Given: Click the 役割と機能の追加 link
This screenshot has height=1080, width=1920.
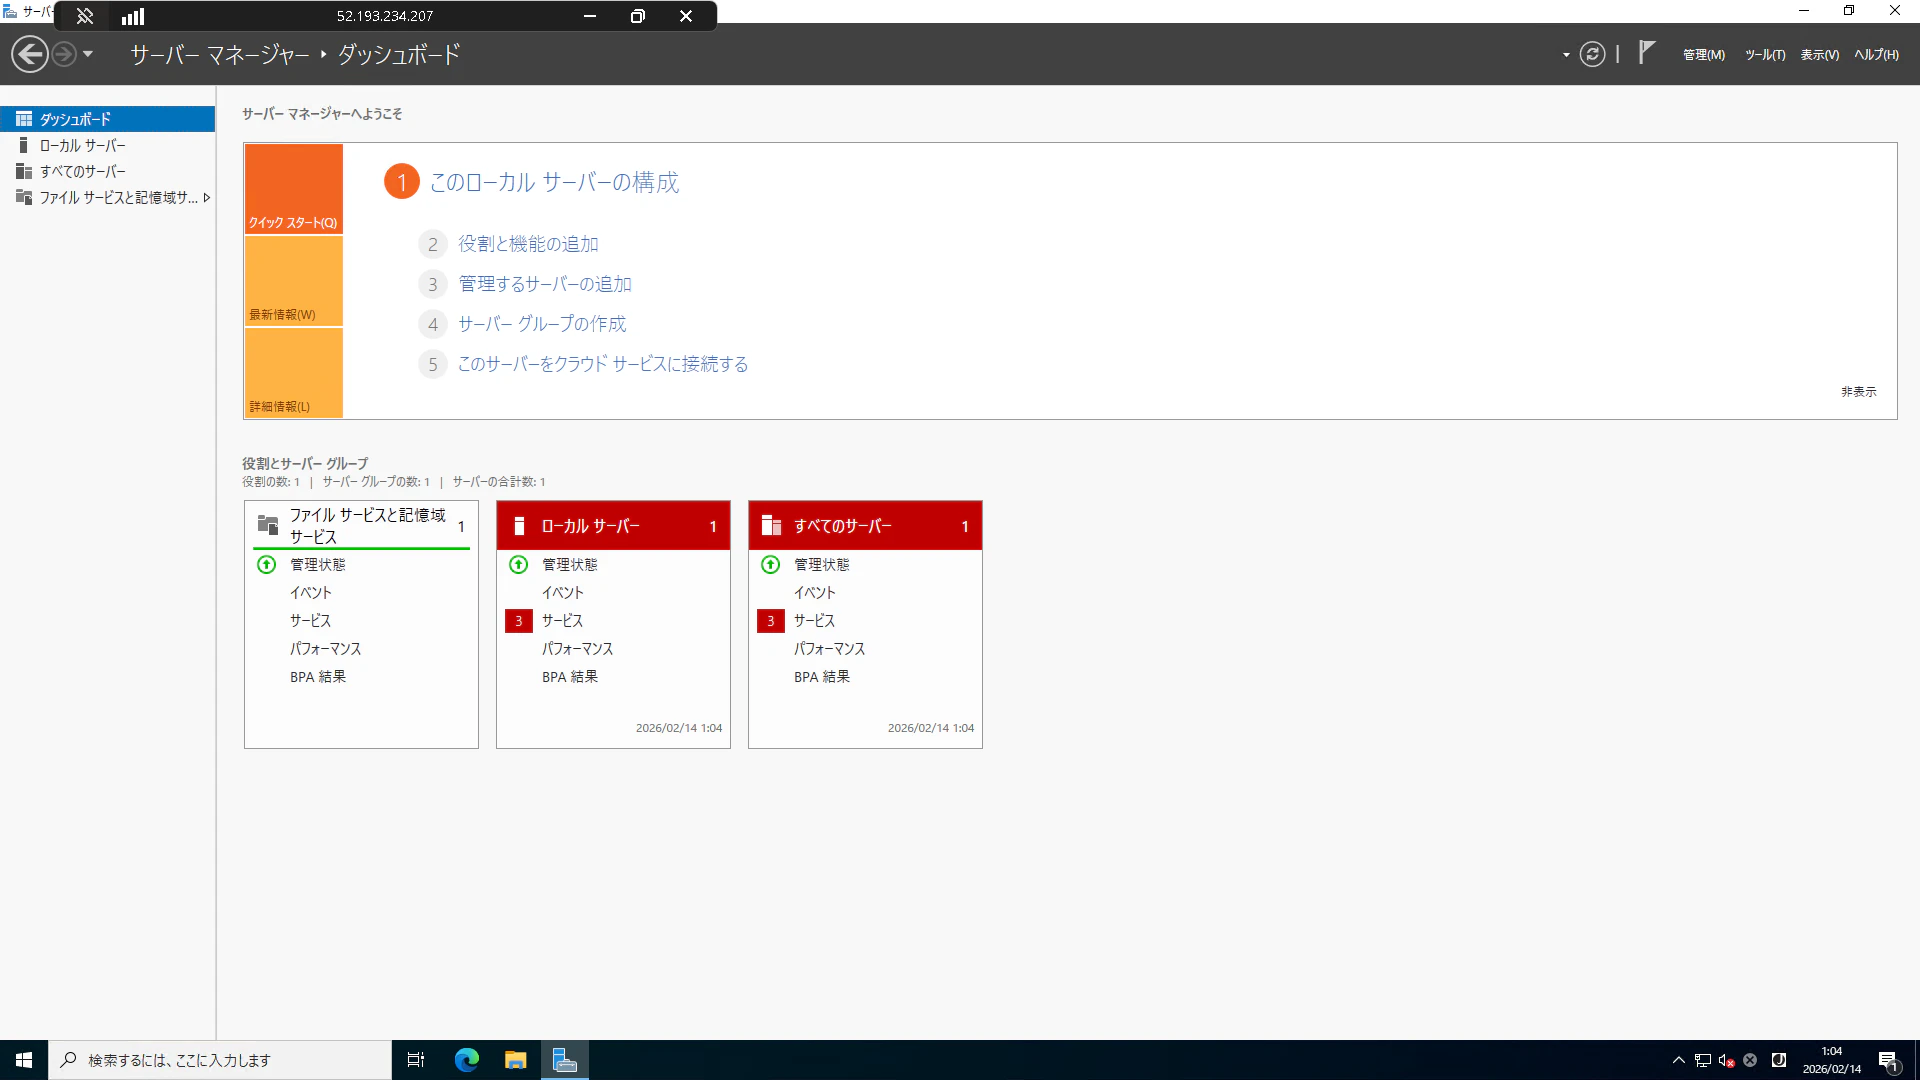Looking at the screenshot, I should [528, 244].
